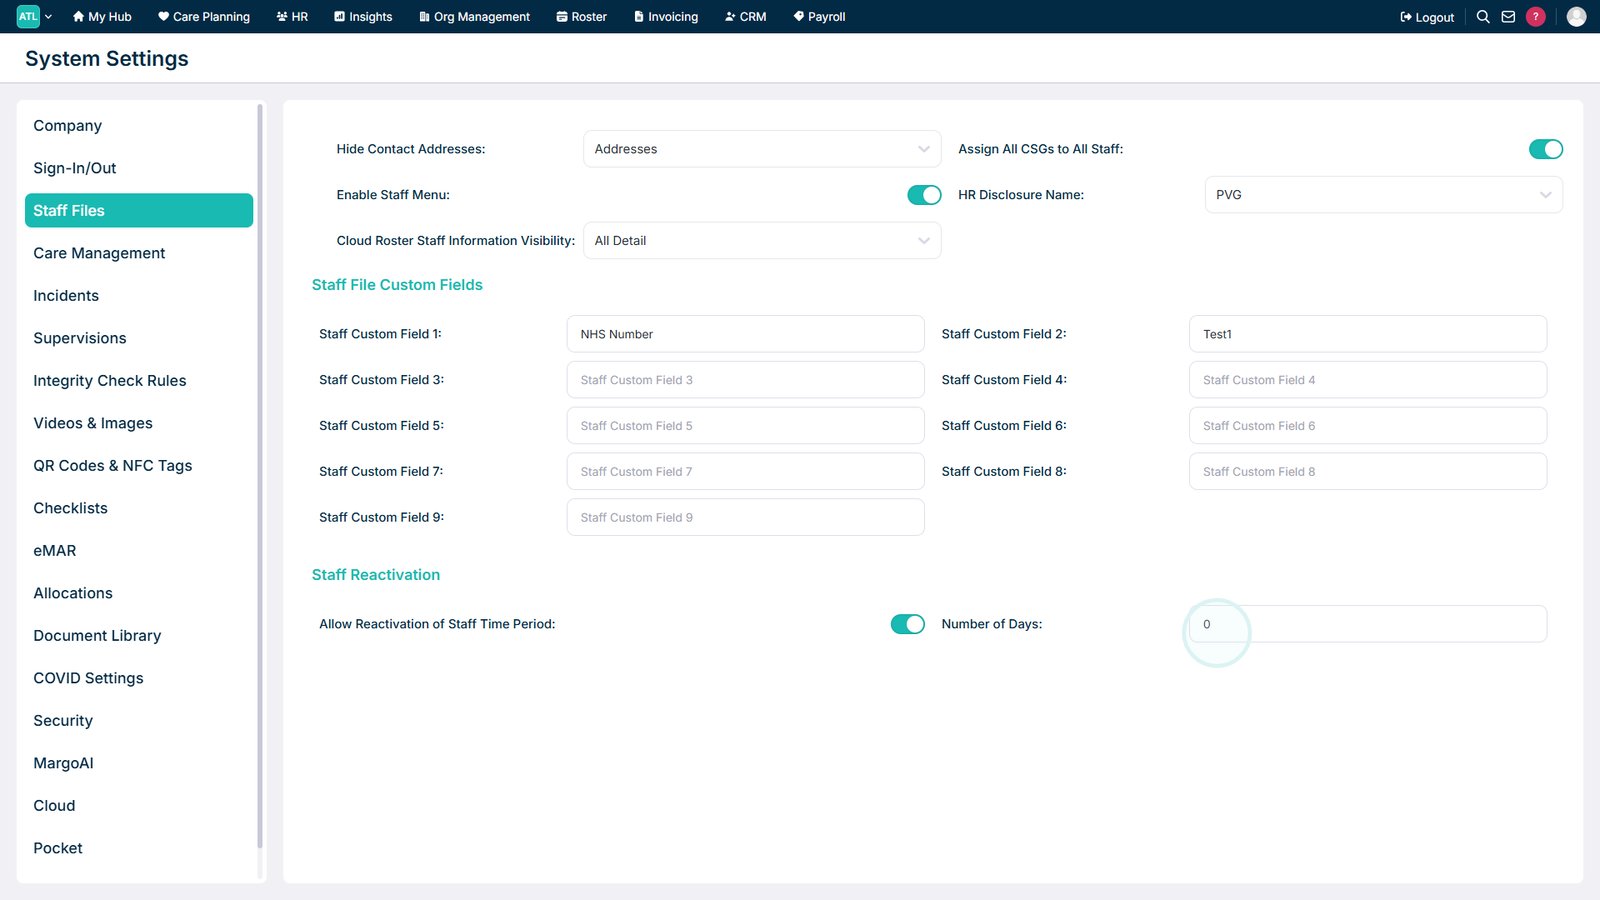Open the Roster menu
This screenshot has height=900, width=1600.
(x=582, y=17)
